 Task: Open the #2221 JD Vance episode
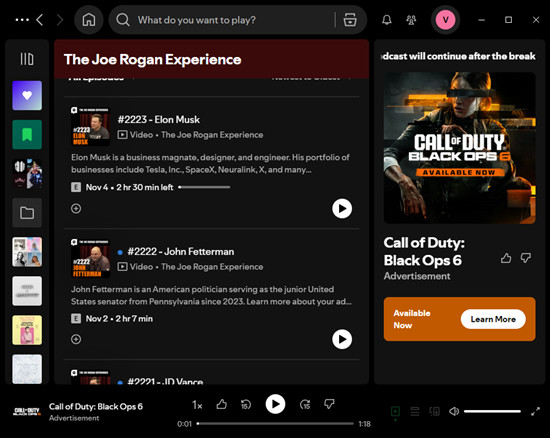[165, 381]
